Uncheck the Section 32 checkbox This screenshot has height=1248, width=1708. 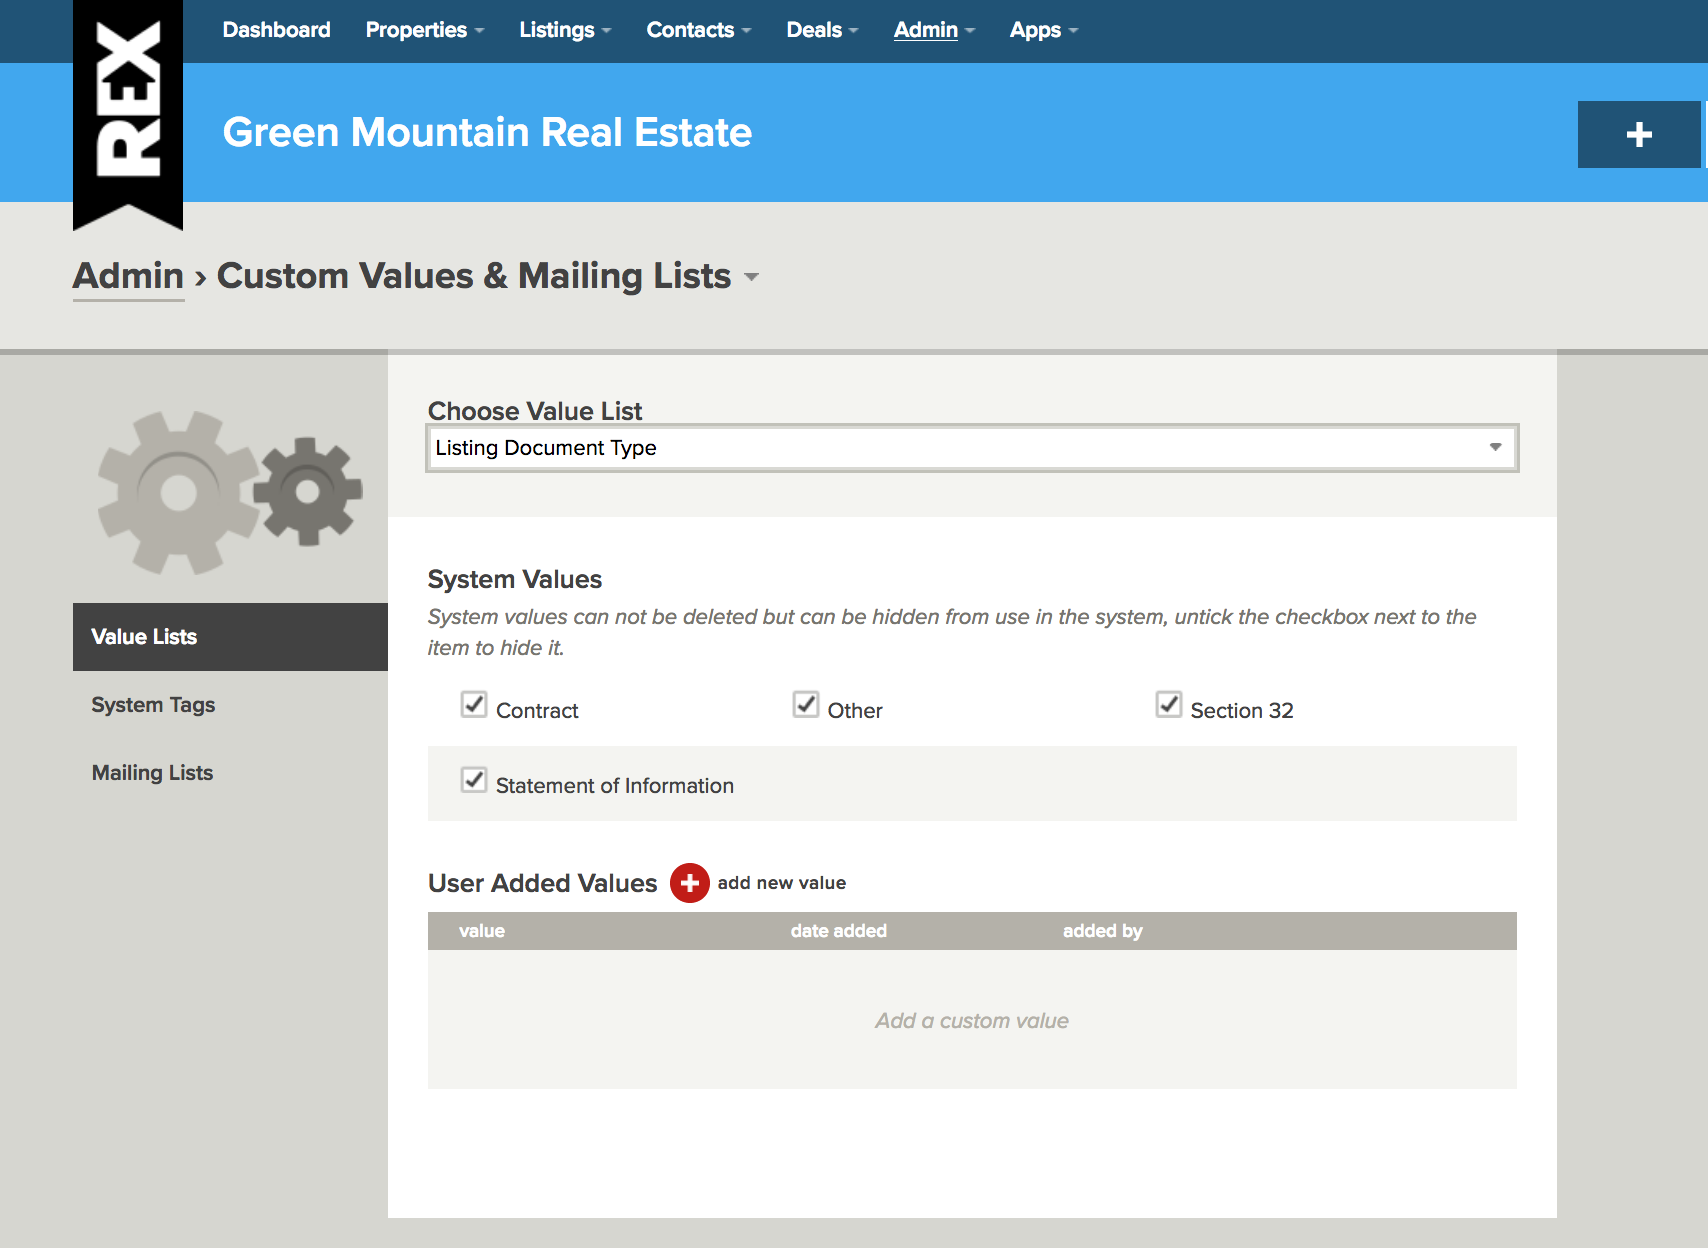coord(1169,705)
